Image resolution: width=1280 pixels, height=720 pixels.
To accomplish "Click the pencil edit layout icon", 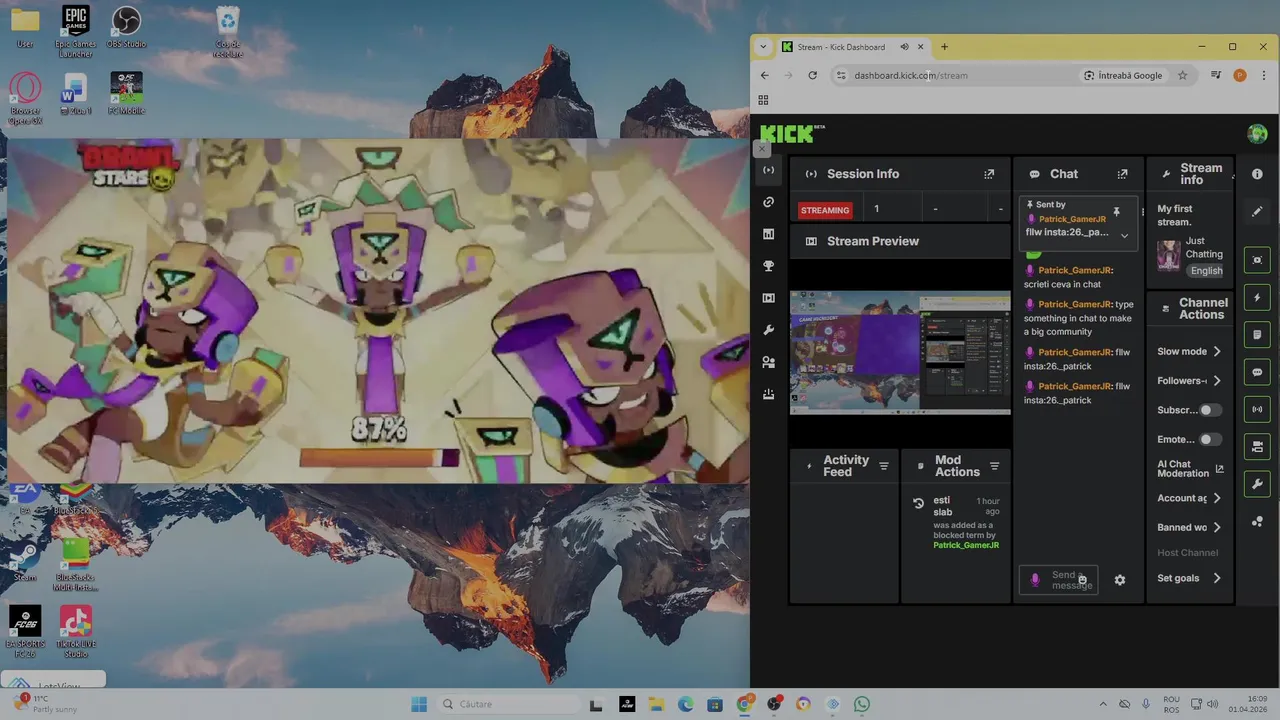I will (1257, 212).
